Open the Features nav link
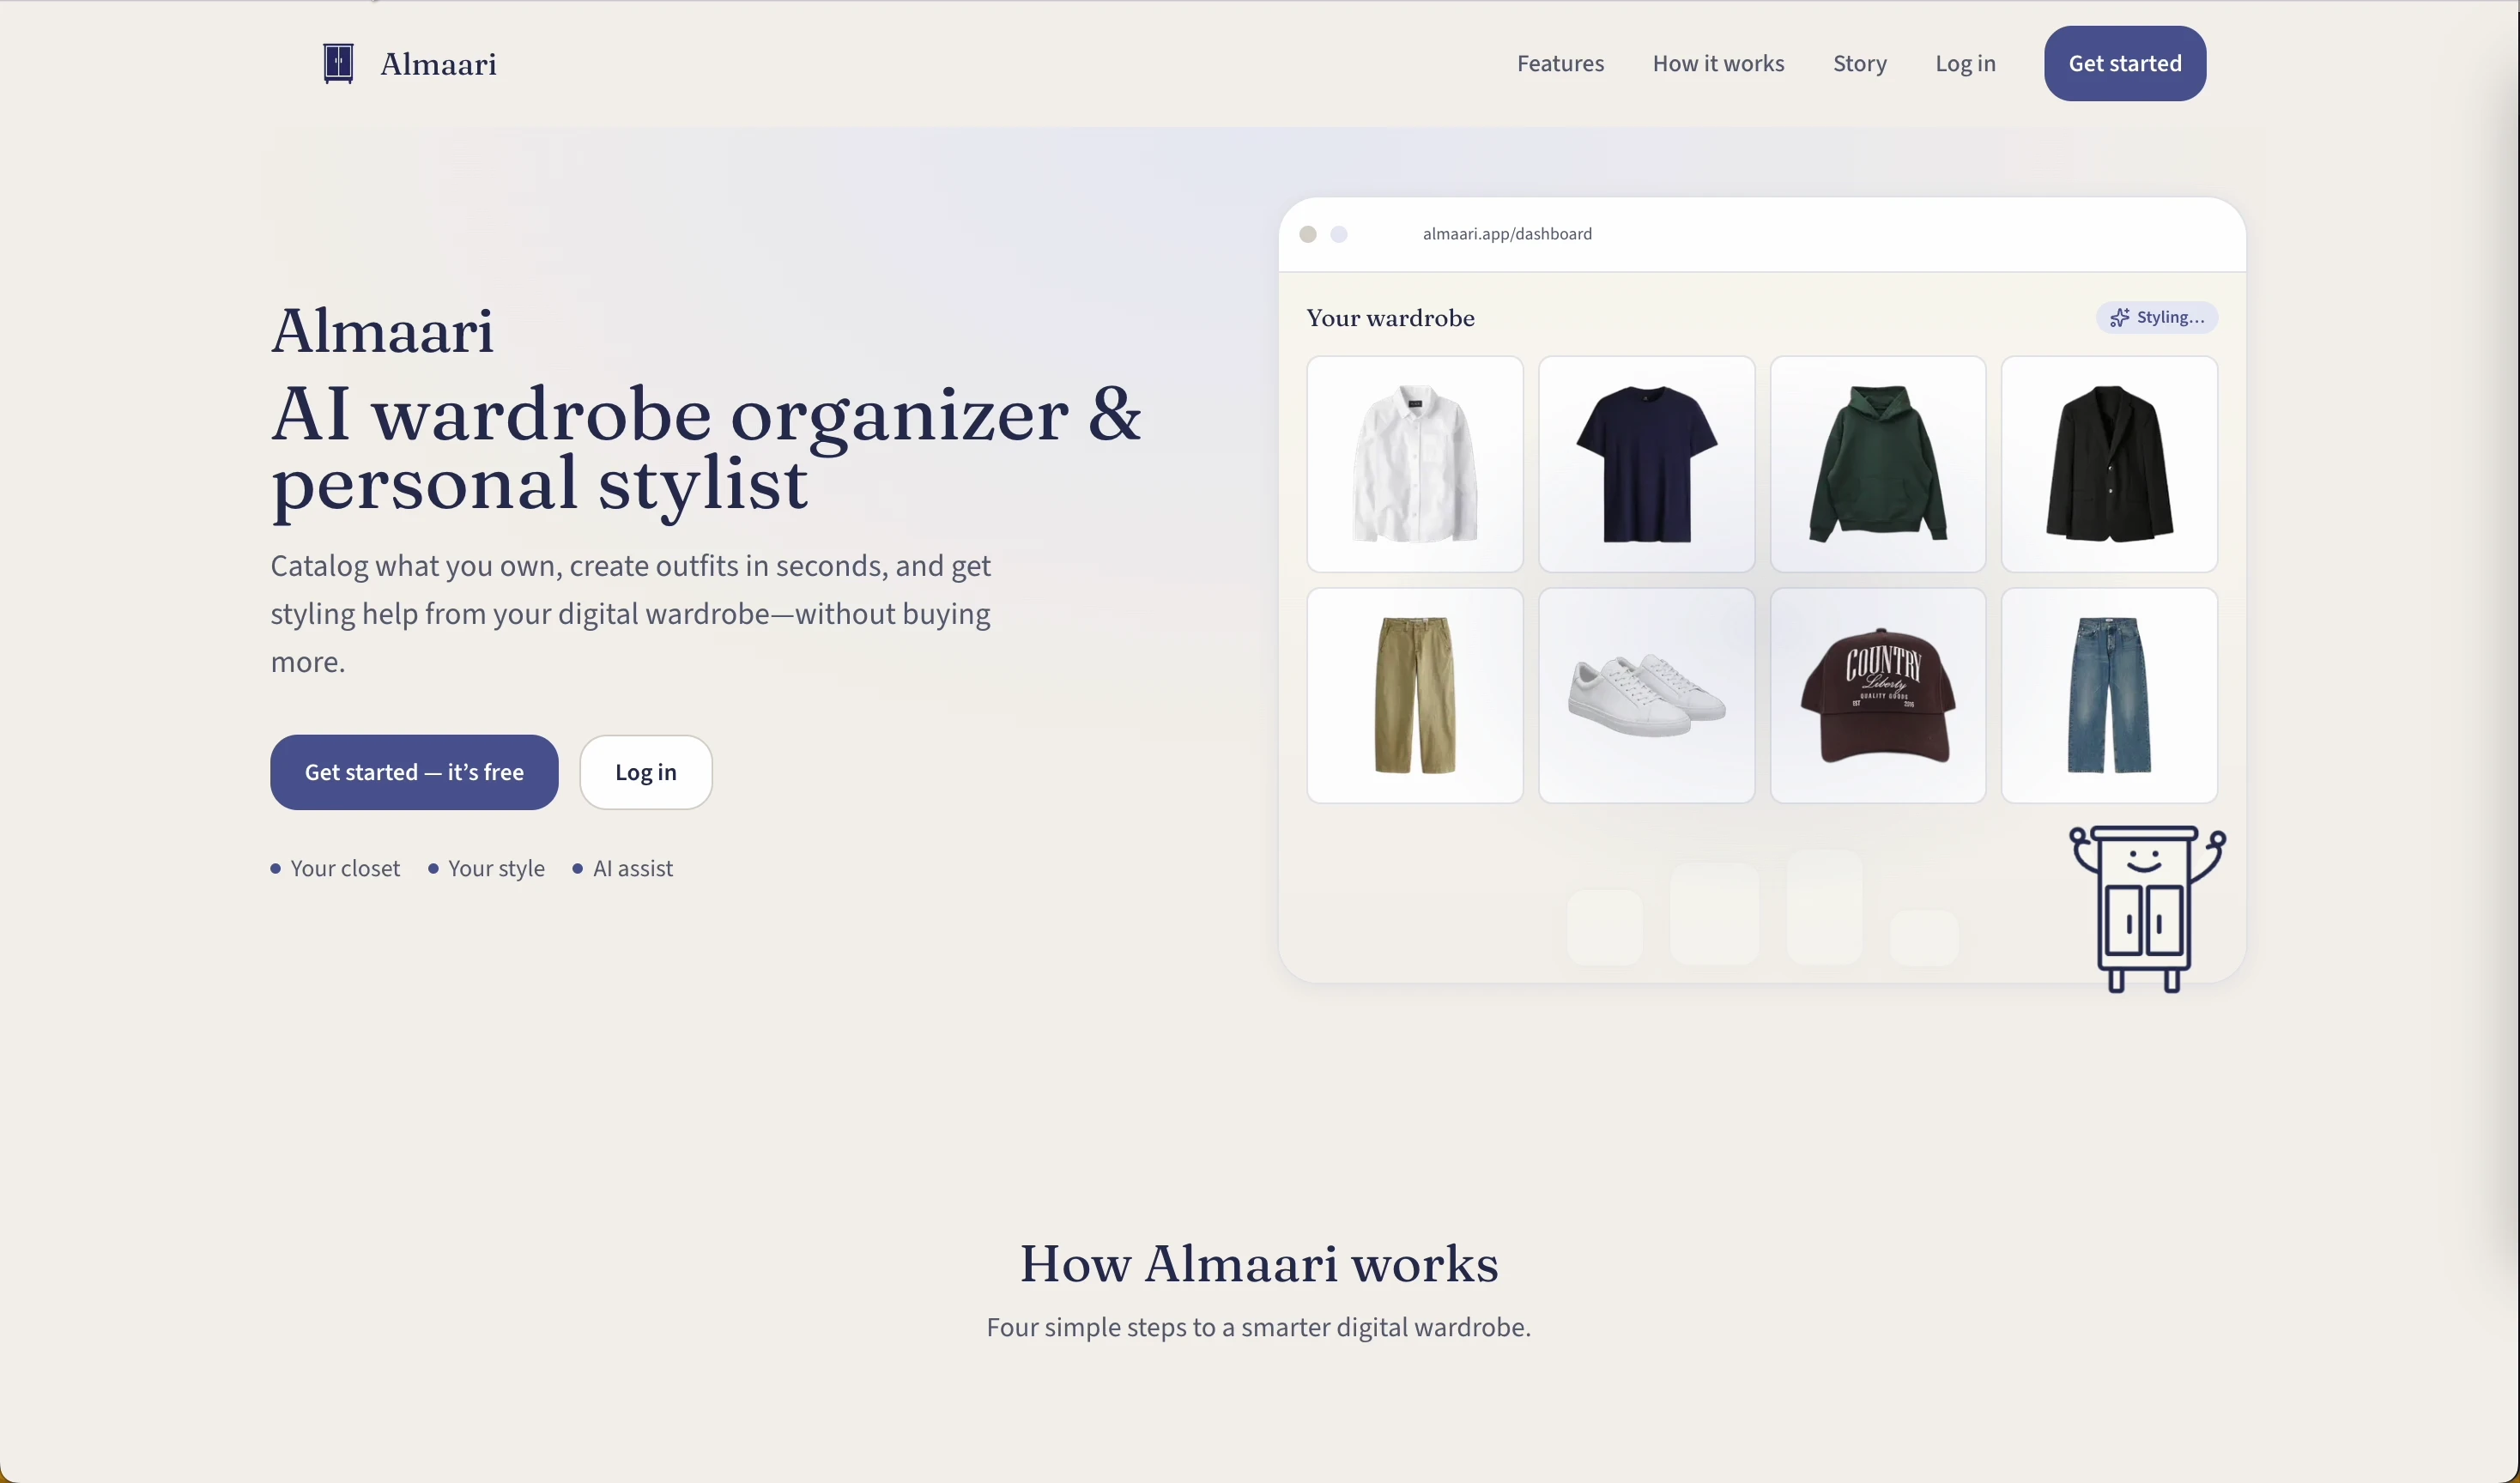Viewport: 2520px width, 1483px height. click(1560, 63)
